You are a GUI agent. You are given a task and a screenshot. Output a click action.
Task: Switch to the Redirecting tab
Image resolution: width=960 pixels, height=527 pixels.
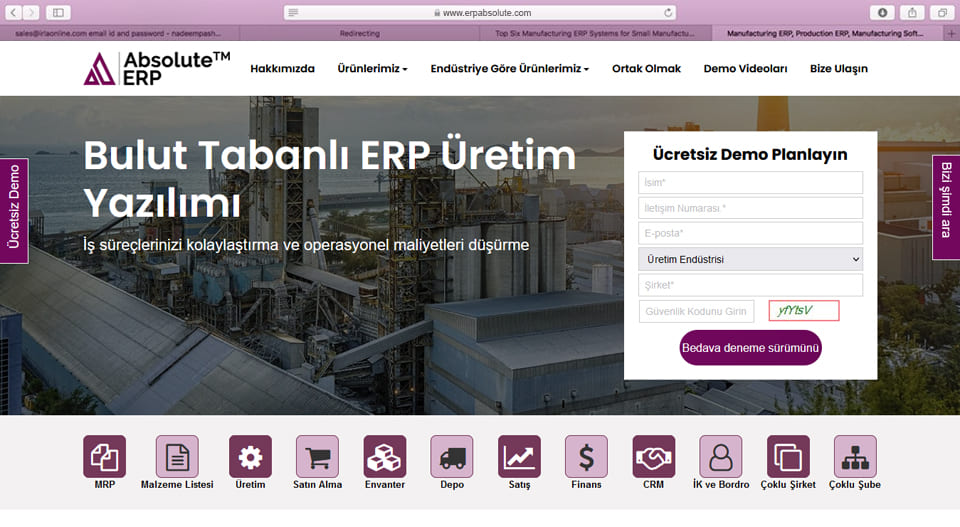359,34
